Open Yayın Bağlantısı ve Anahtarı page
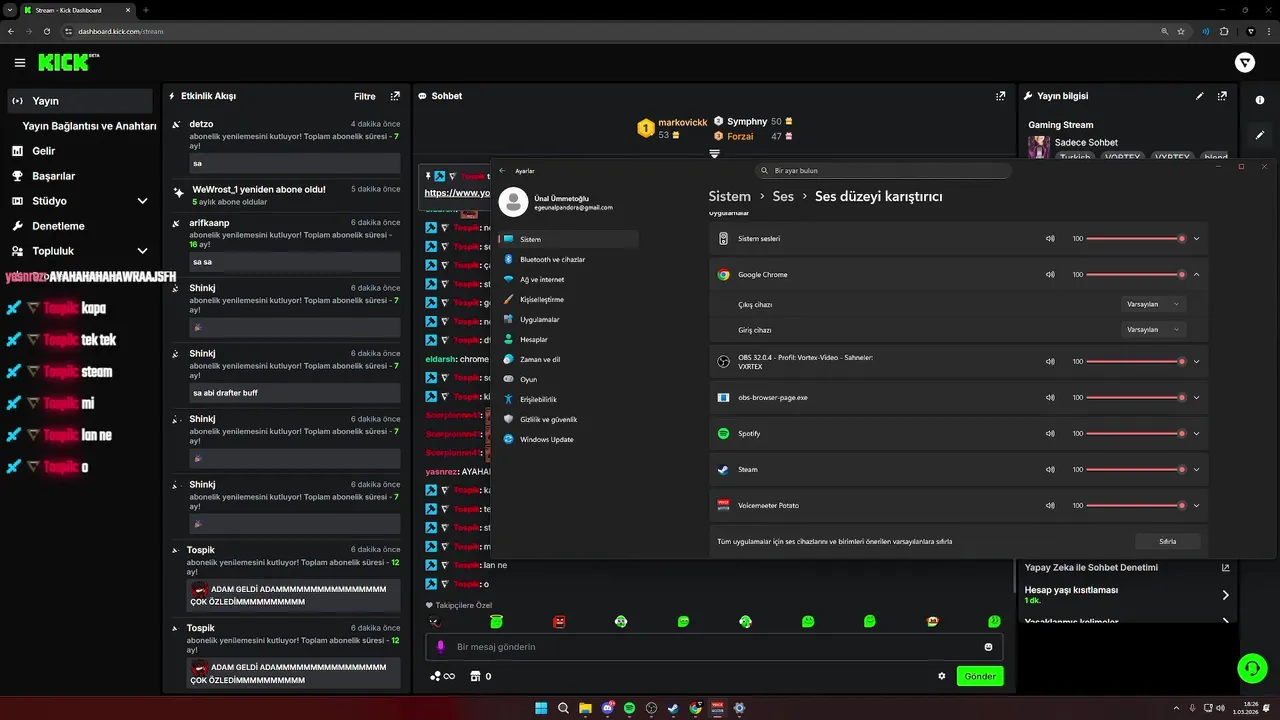Screen dimensions: 1280x720 pos(89,126)
